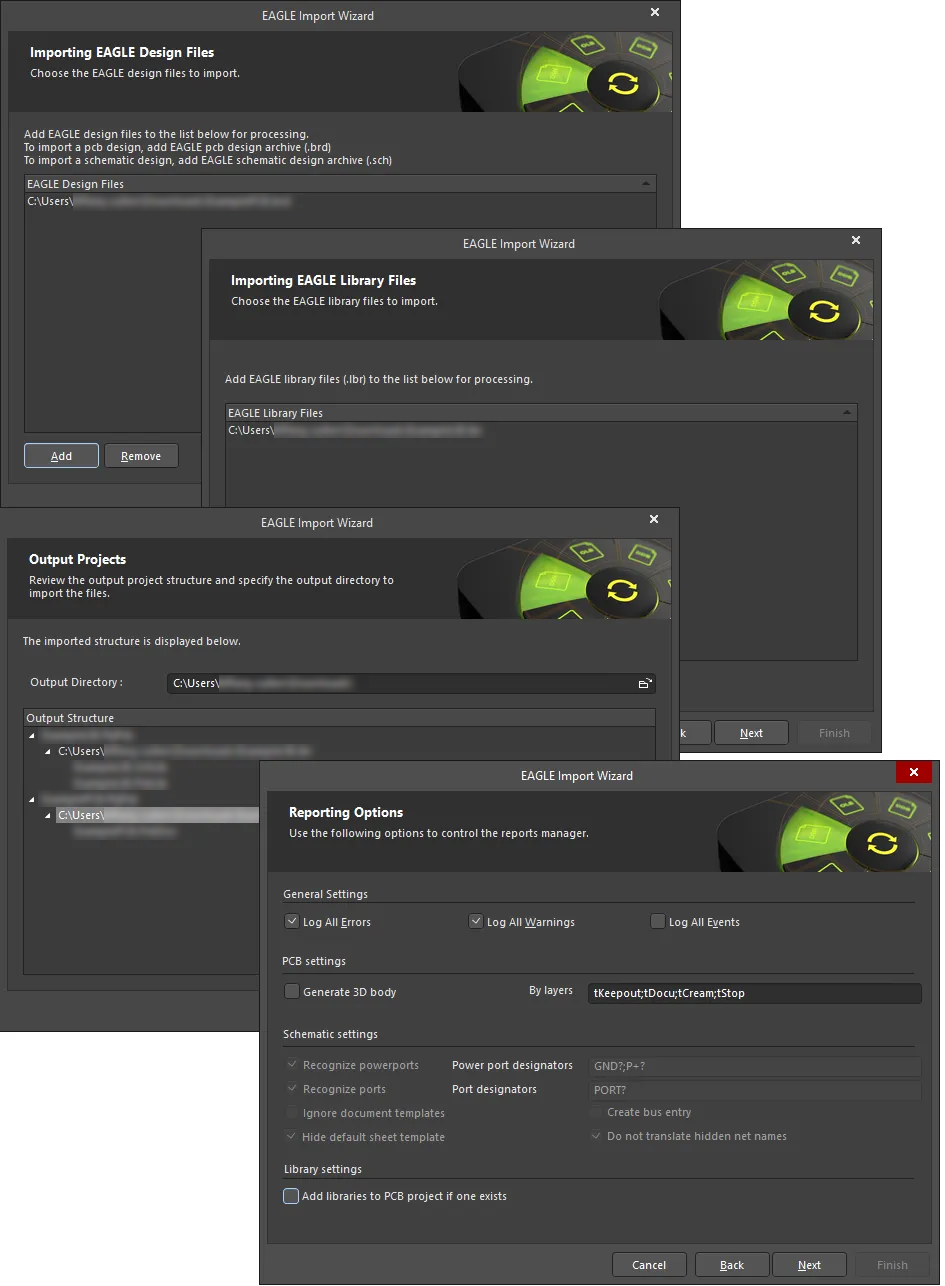Image resolution: width=945 pixels, height=1286 pixels.
Task: Close the Importing EAGLE Design Files window
Action: 655,12
